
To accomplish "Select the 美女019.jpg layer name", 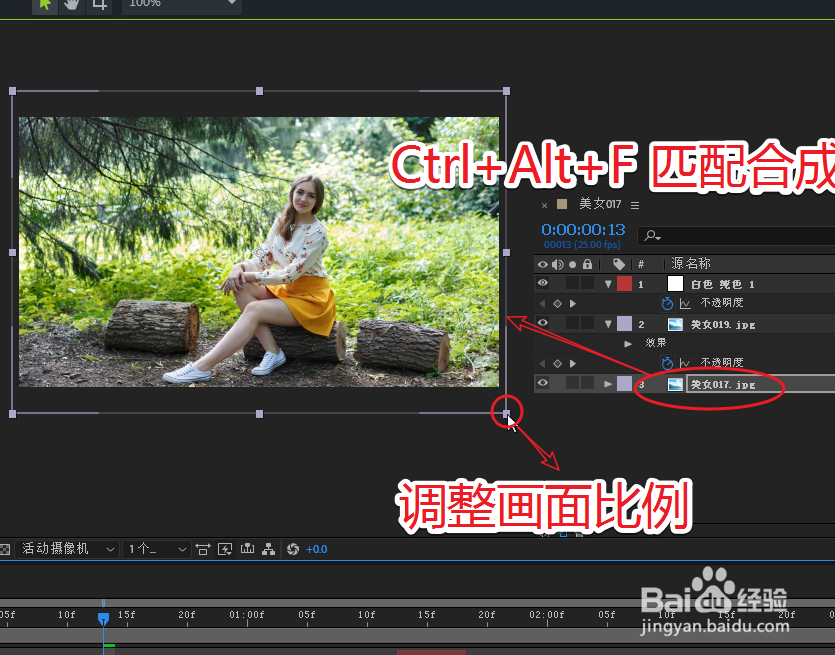I will click(723, 324).
